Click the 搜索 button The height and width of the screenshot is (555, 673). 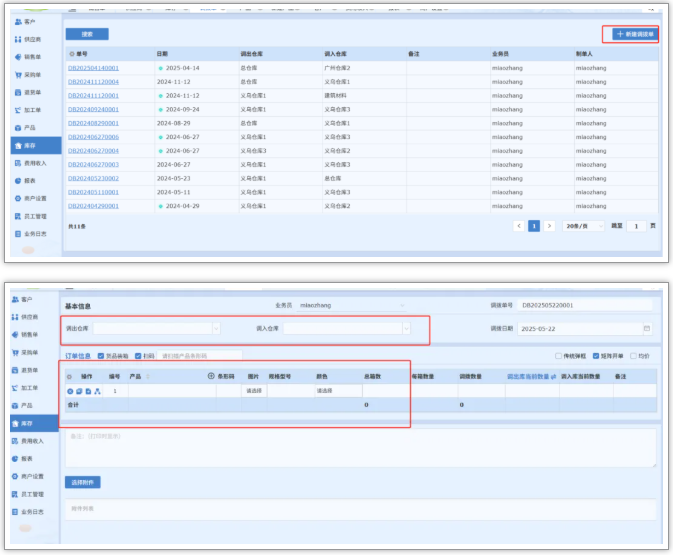[x=87, y=34]
